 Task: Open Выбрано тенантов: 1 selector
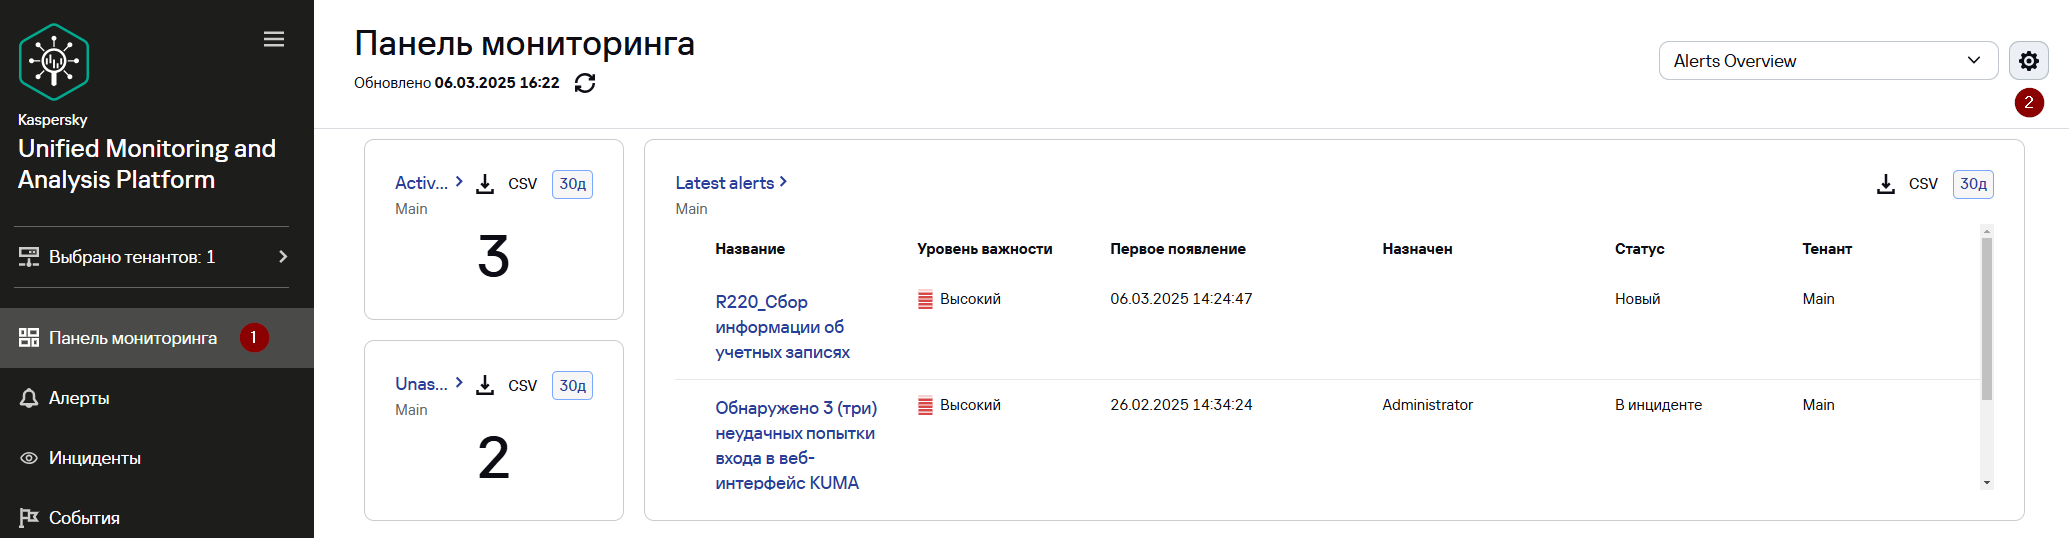coord(154,257)
